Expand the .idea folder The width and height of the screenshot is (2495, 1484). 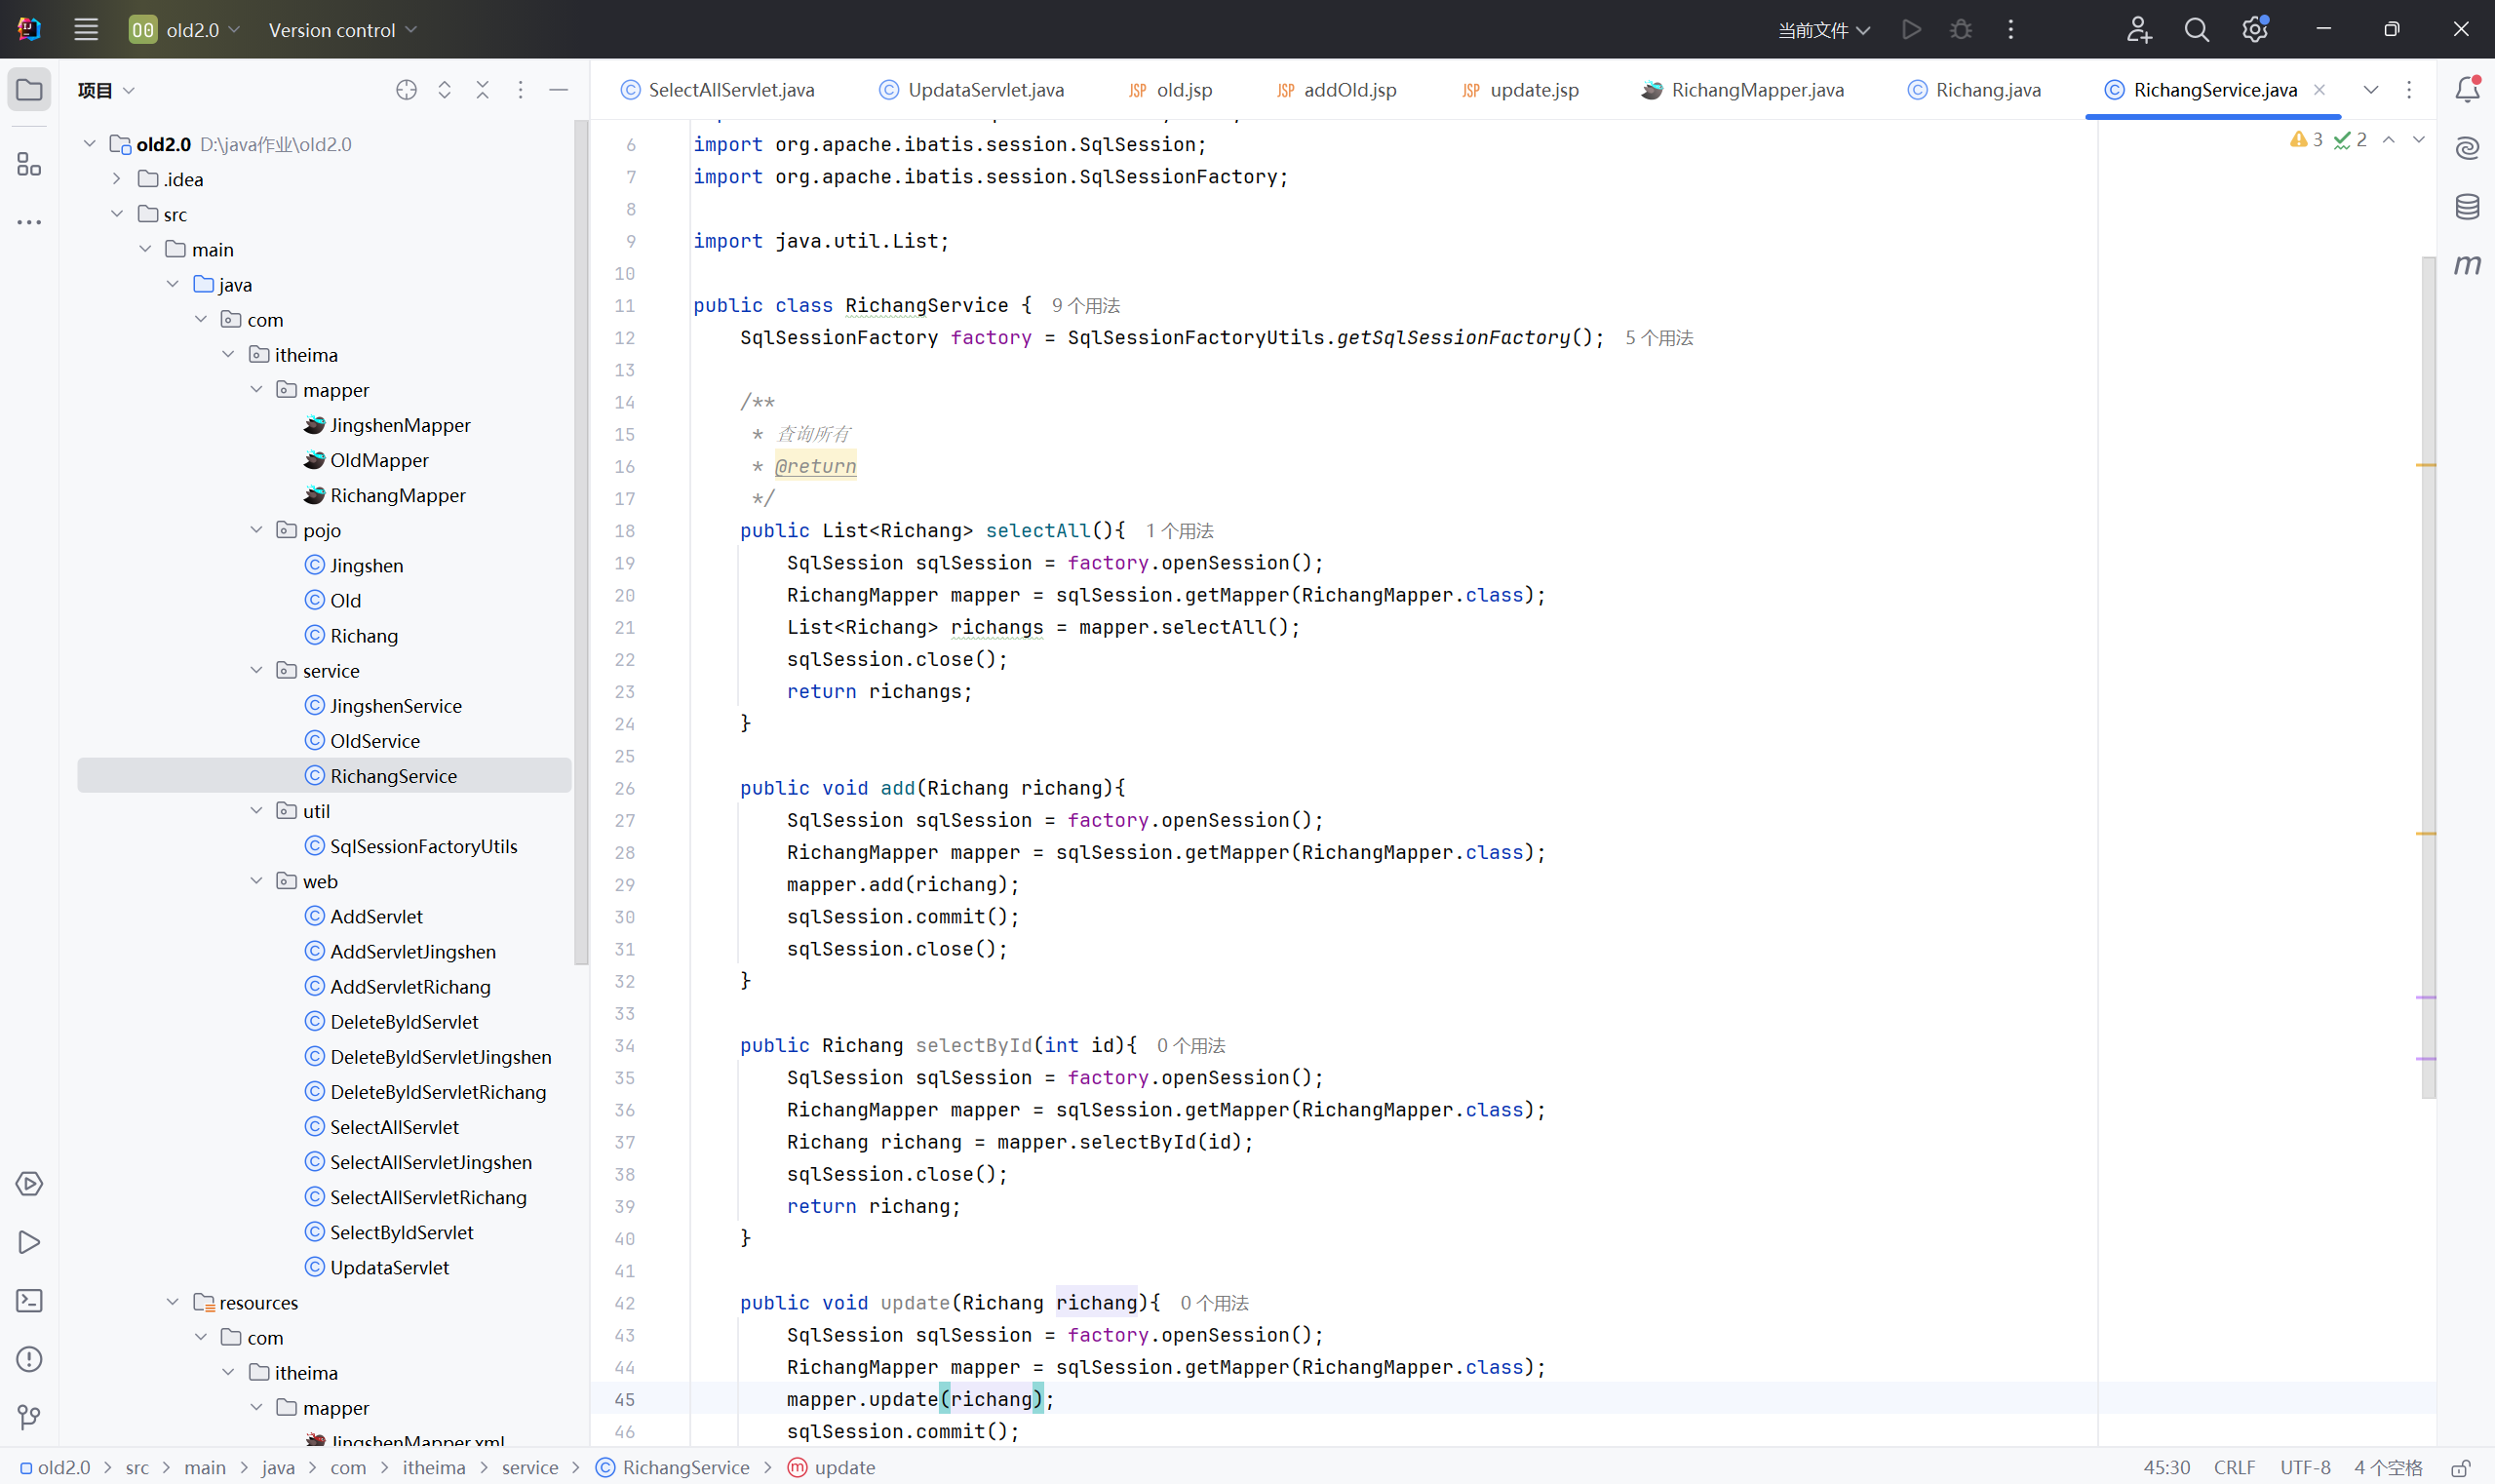click(117, 179)
